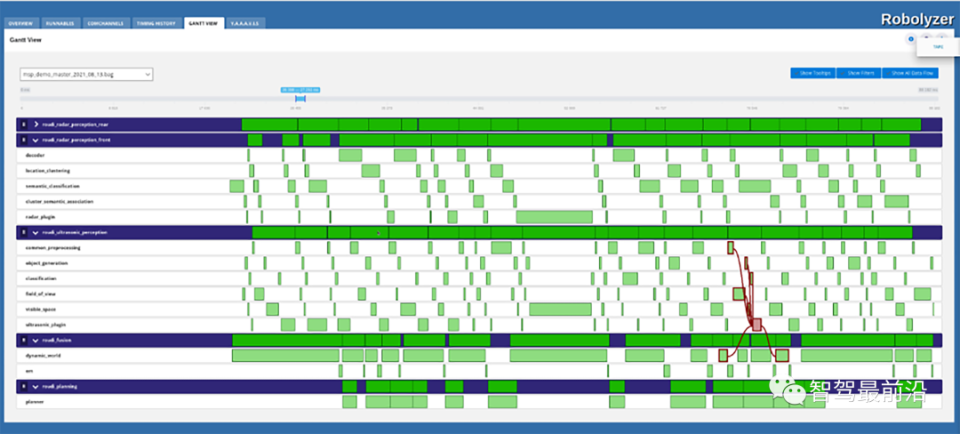Select the classification row label
Image resolution: width=960 pixels, height=434 pixels.
coord(41,279)
